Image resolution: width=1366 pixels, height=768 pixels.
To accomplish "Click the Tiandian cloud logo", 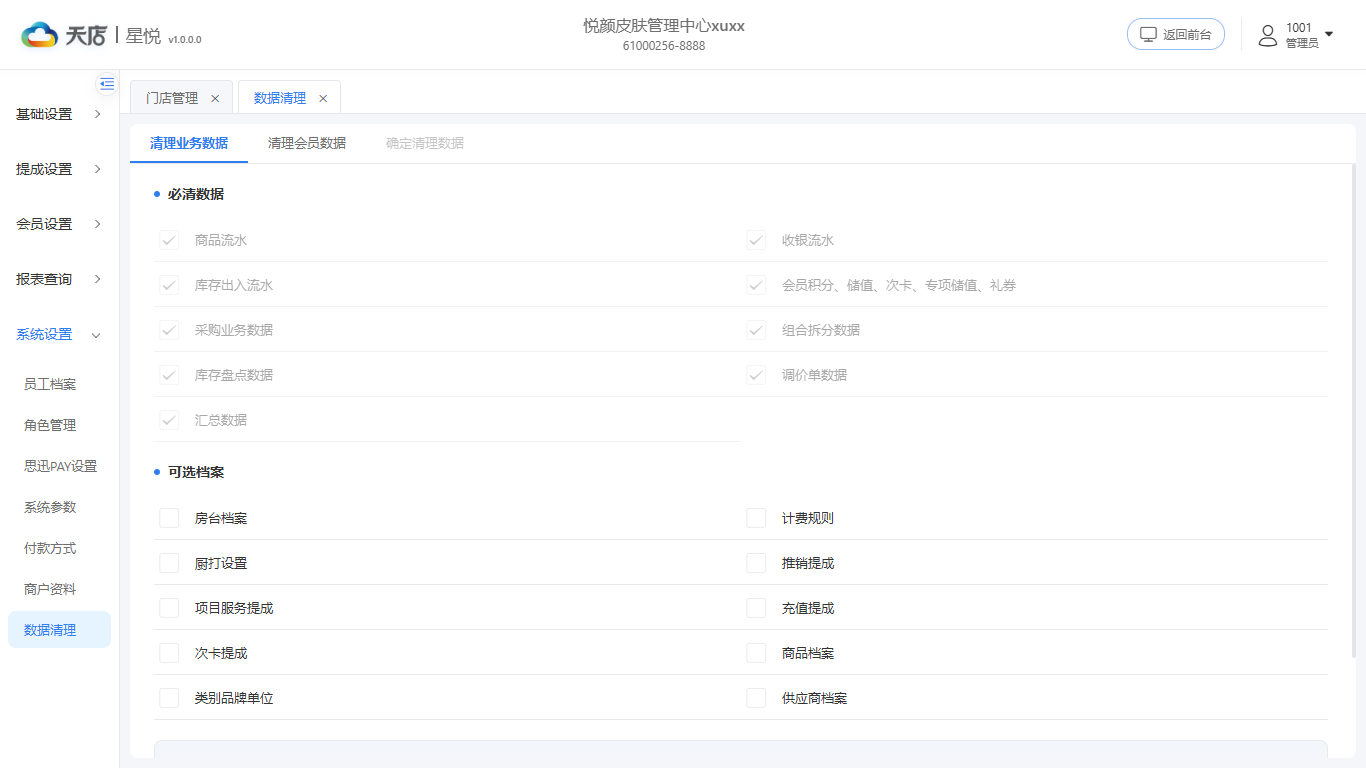I will 40,35.
